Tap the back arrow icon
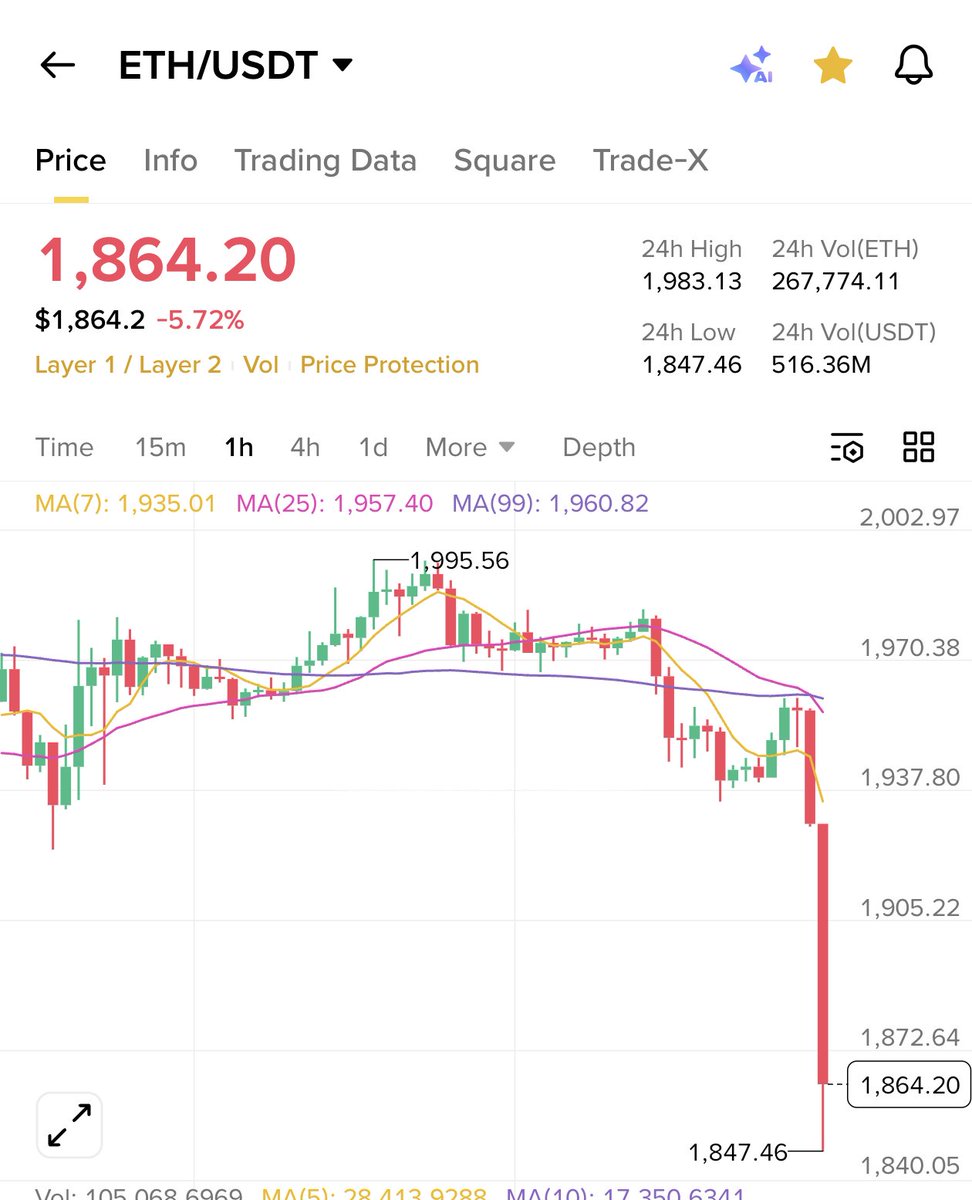This screenshot has width=972, height=1200. click(57, 66)
